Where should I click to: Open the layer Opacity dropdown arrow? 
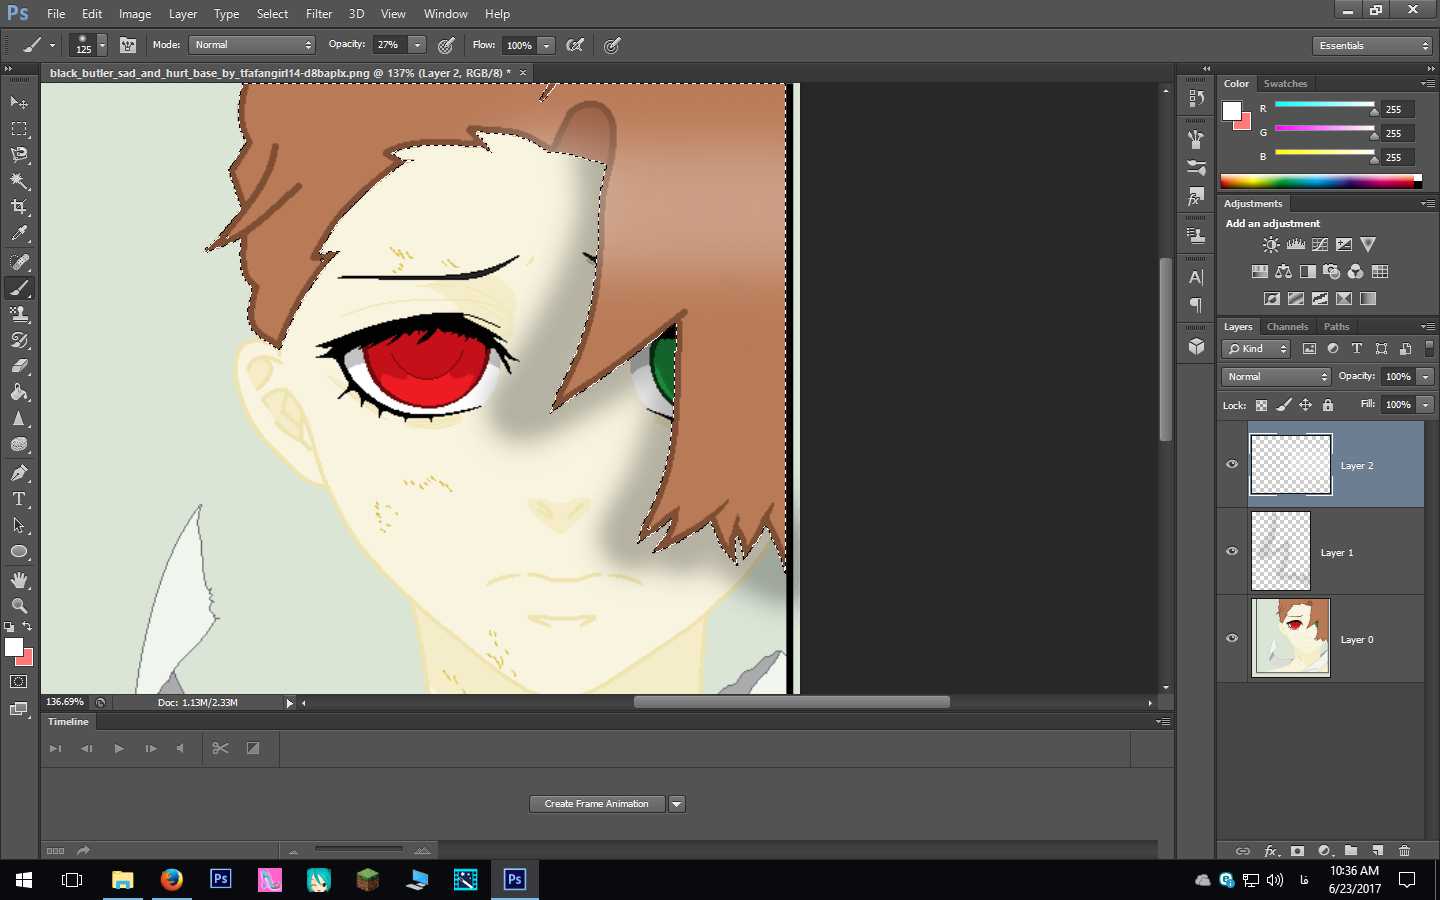(1426, 377)
